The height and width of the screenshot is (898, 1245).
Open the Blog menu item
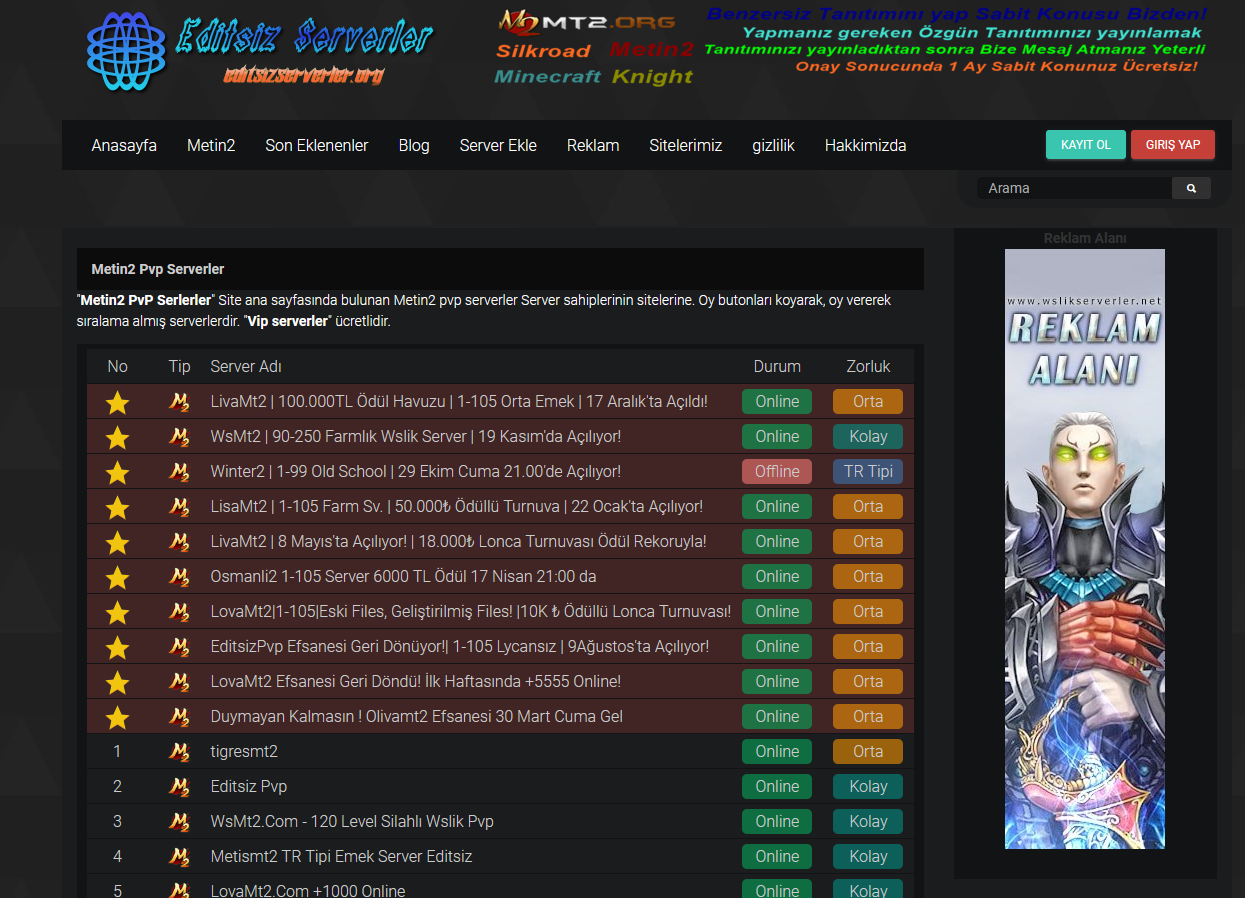pyautogui.click(x=414, y=145)
